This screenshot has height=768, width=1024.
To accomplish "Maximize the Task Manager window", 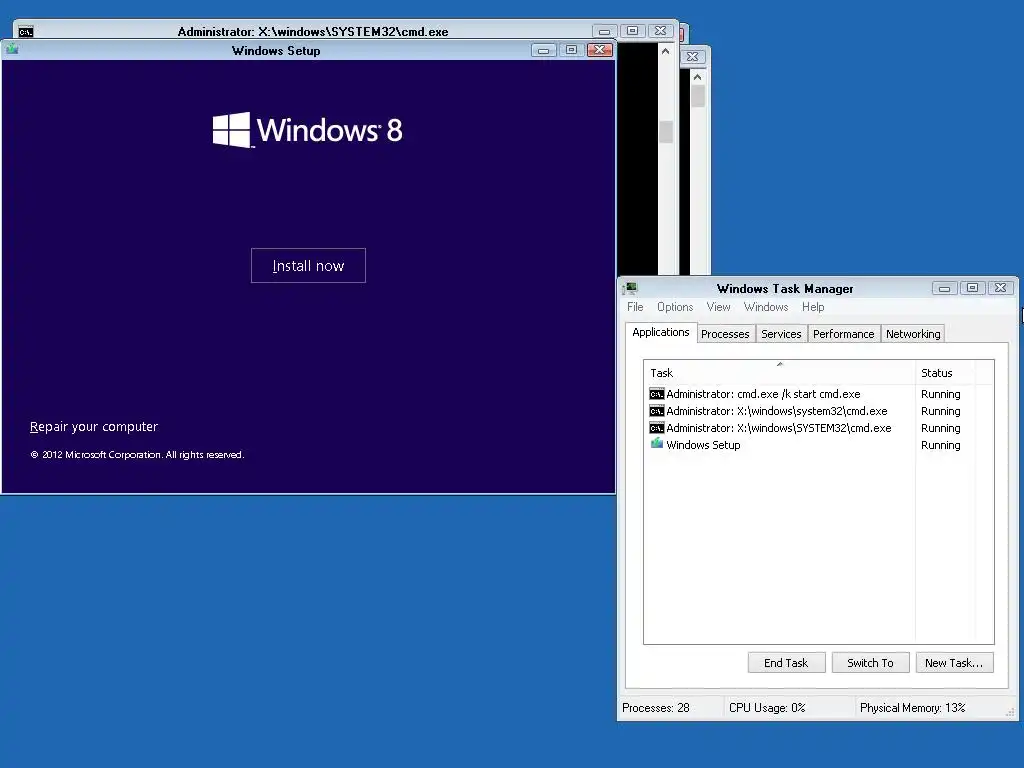I will click(x=972, y=288).
